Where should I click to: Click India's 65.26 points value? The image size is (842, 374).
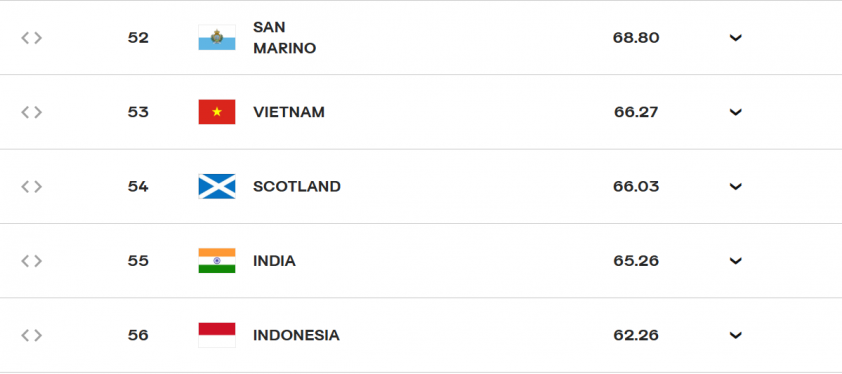click(x=636, y=261)
